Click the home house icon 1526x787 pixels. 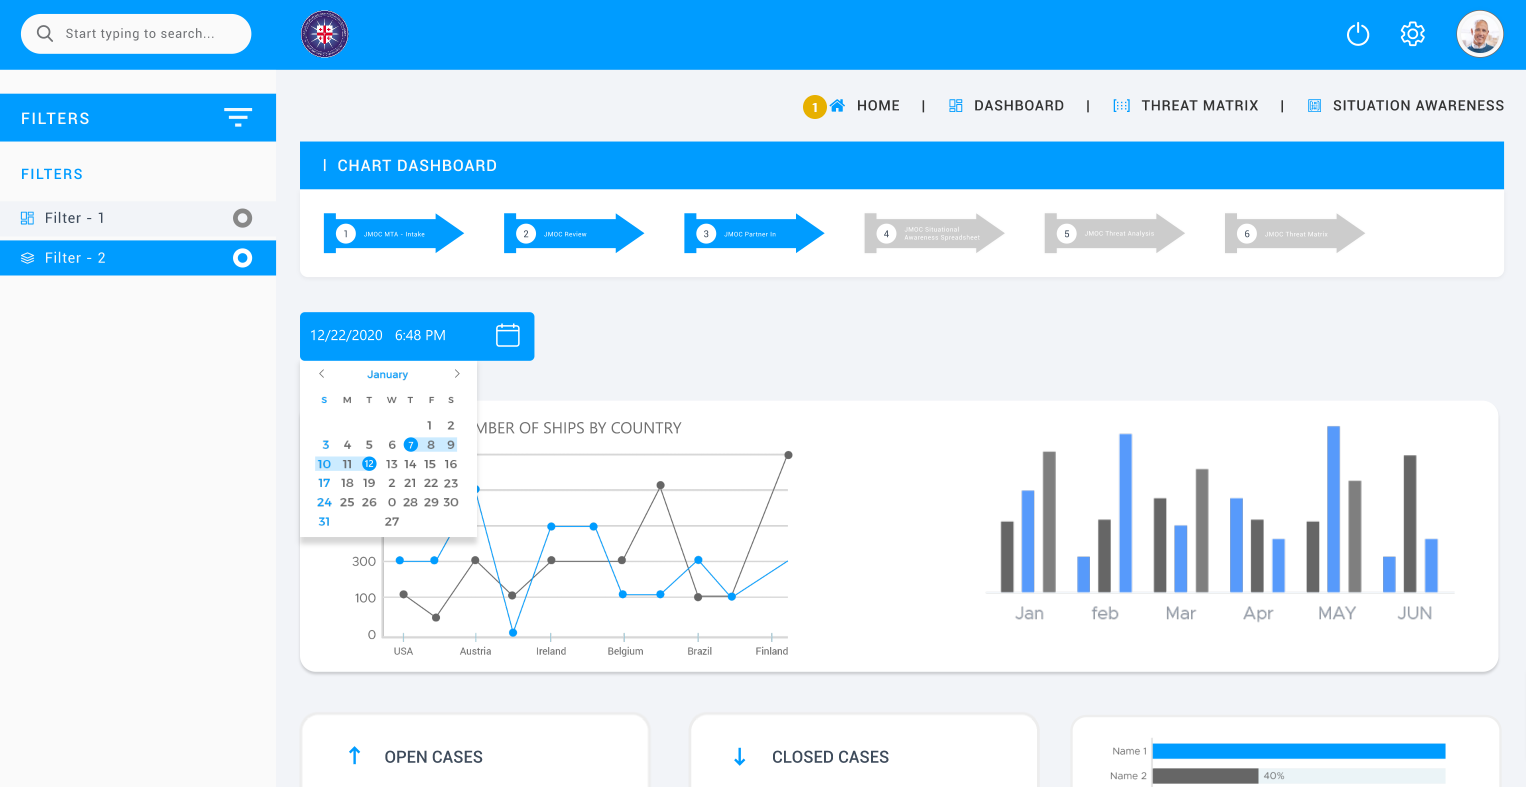click(x=838, y=105)
